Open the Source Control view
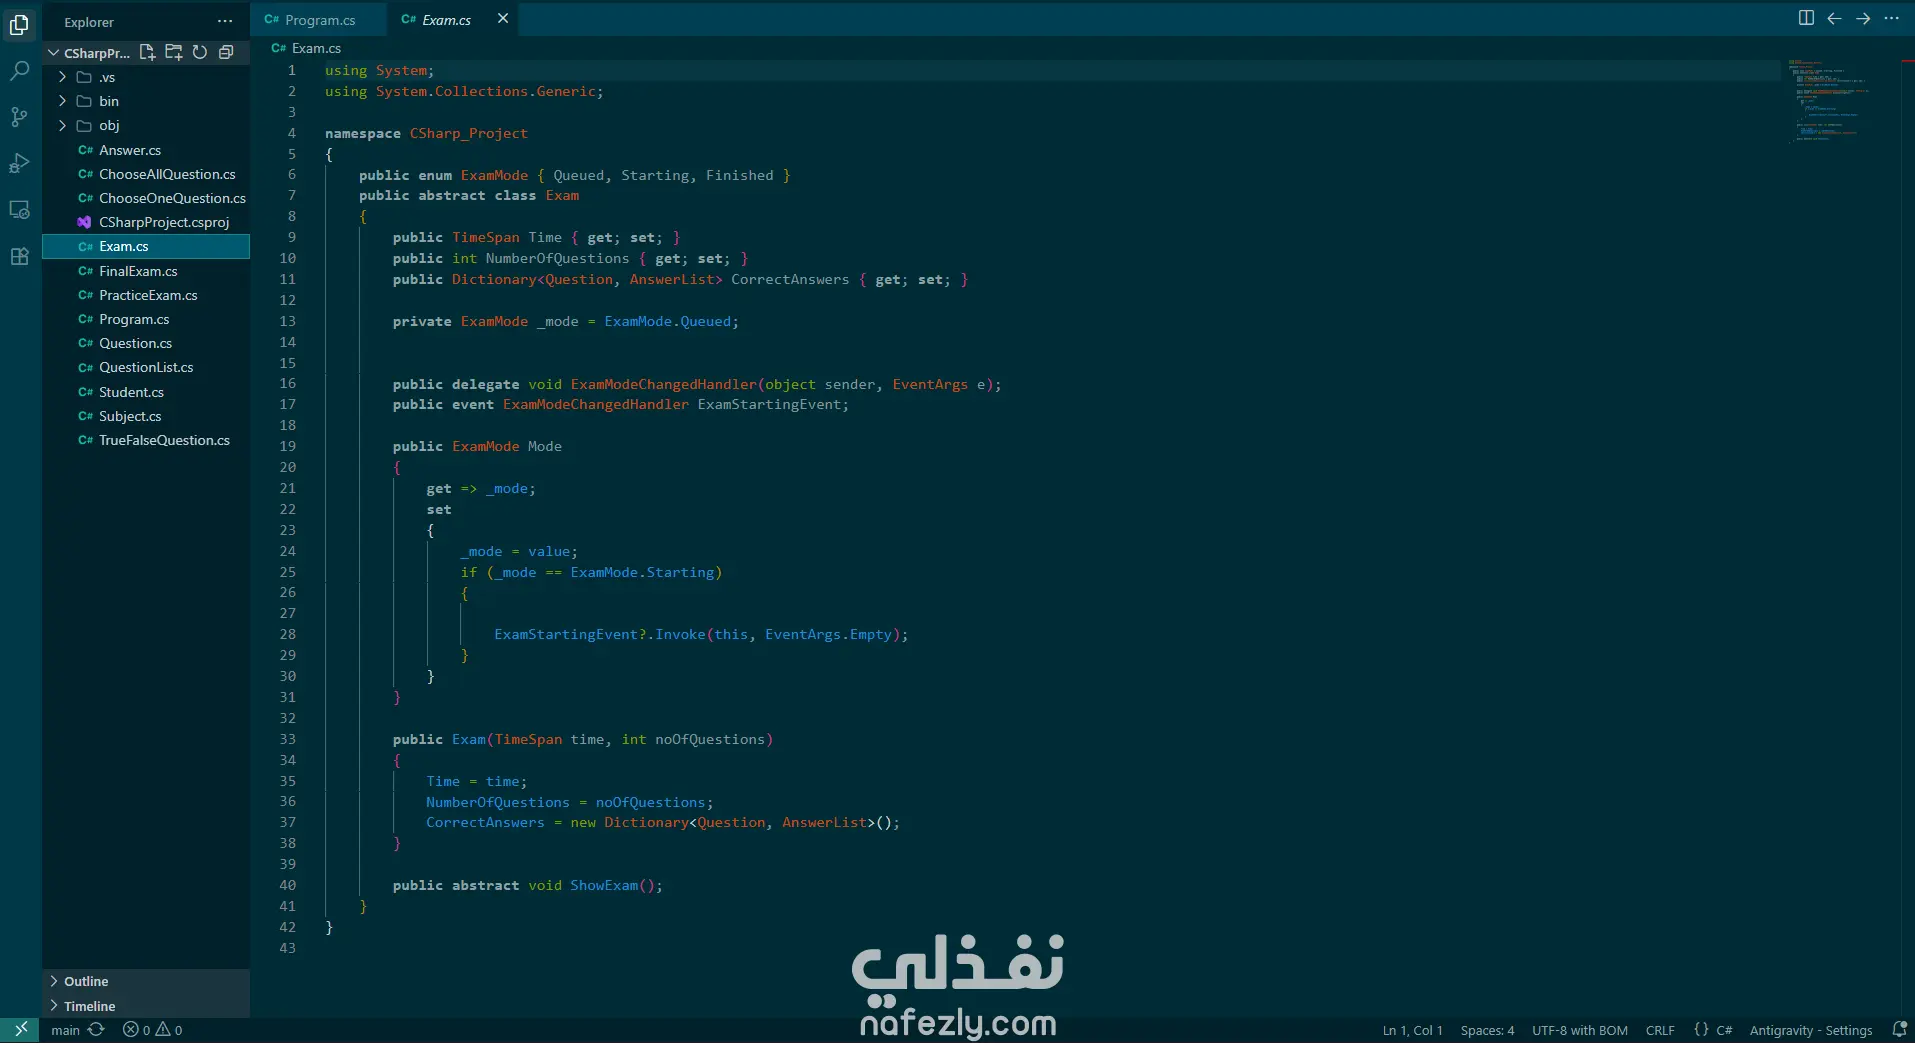 [19, 117]
